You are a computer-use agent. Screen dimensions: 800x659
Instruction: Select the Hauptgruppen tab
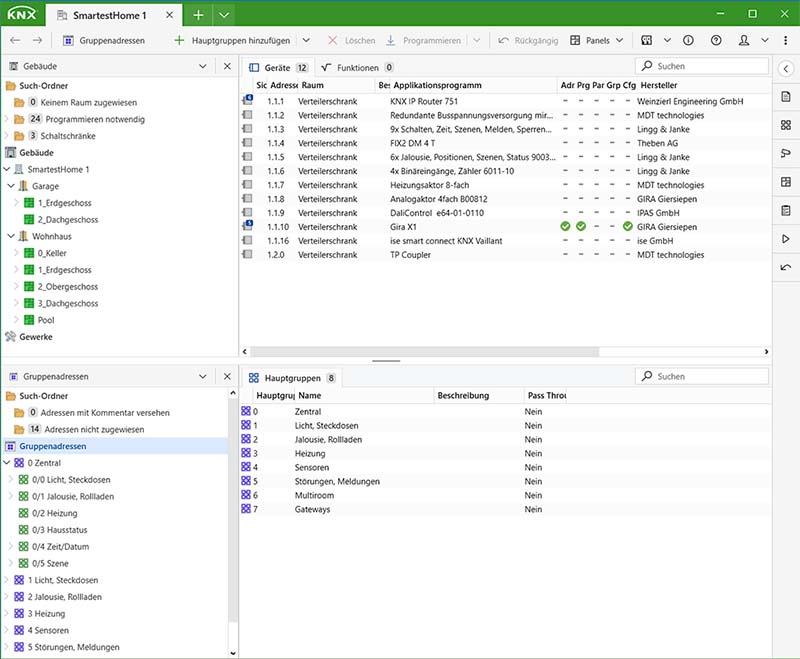pyautogui.click(x=291, y=378)
